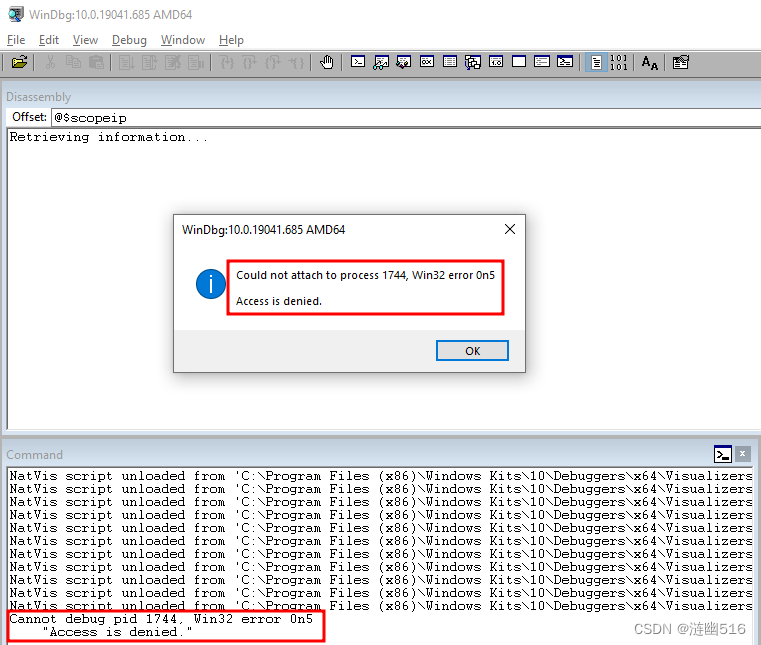Open the Registers window icon
761x645 pixels.
(427, 62)
